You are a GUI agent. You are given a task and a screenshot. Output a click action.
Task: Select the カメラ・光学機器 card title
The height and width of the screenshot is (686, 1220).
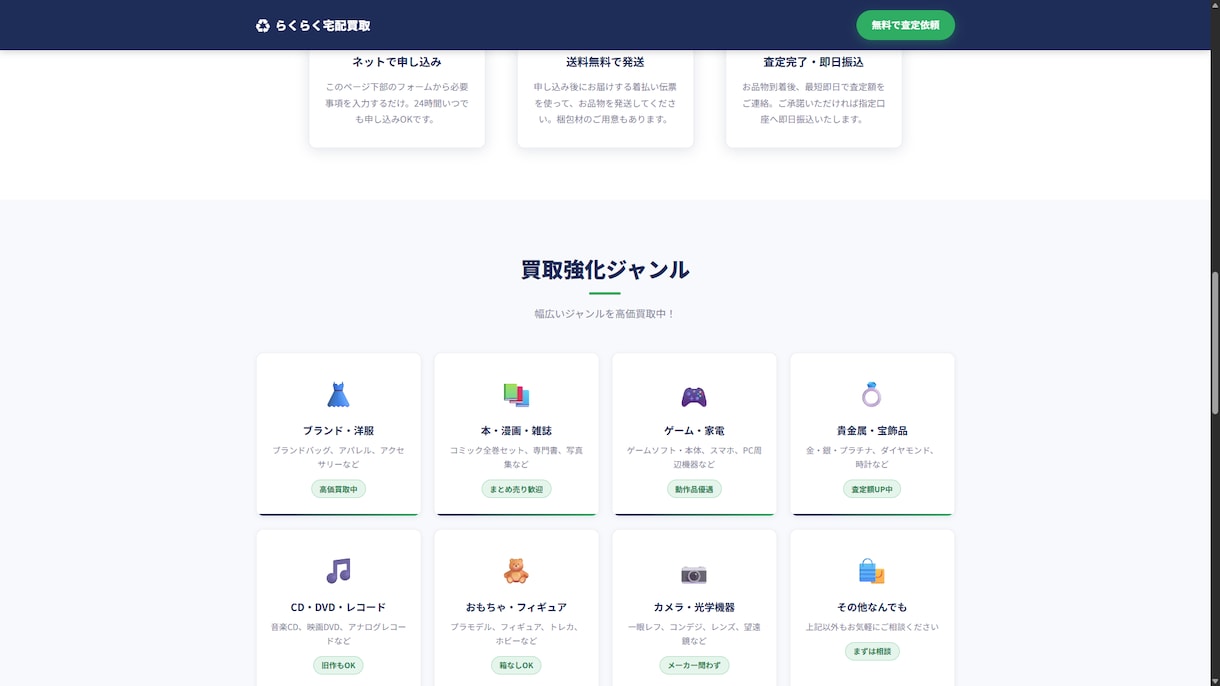[694, 607]
